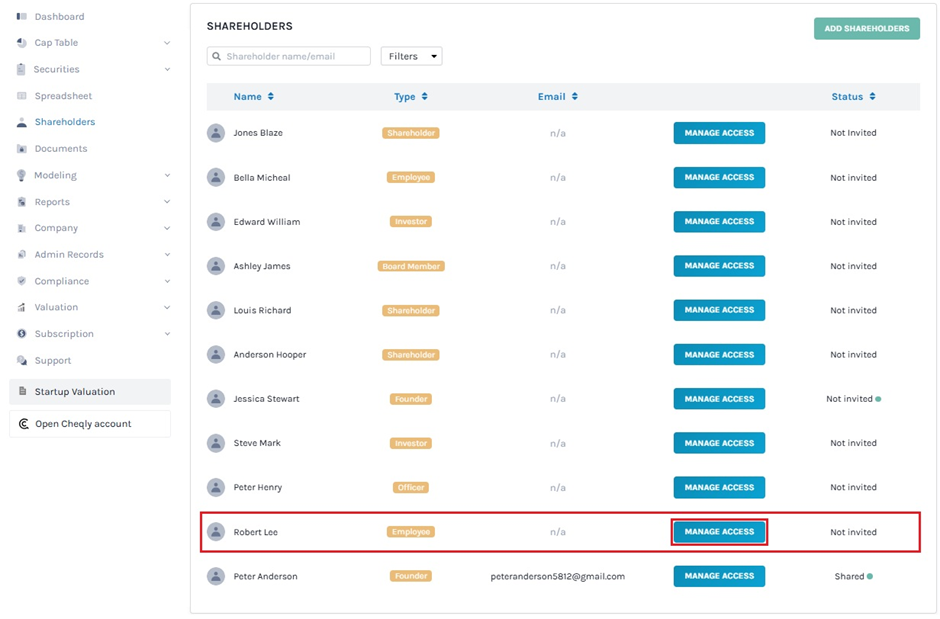
Task: Expand the Valuation submenu arrow
Action: 167,308
